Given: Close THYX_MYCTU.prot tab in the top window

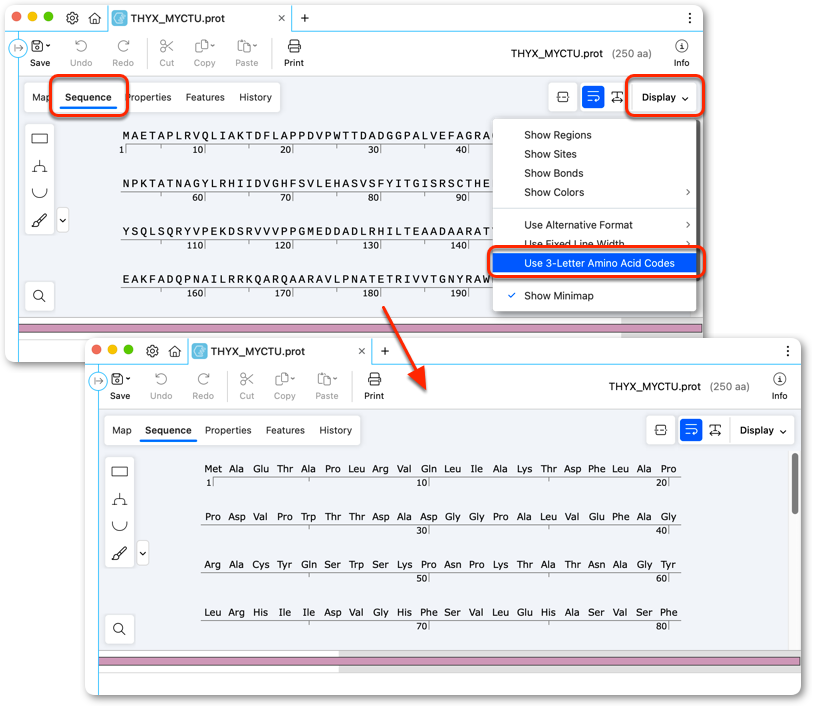Looking at the screenshot, I should click(282, 18).
